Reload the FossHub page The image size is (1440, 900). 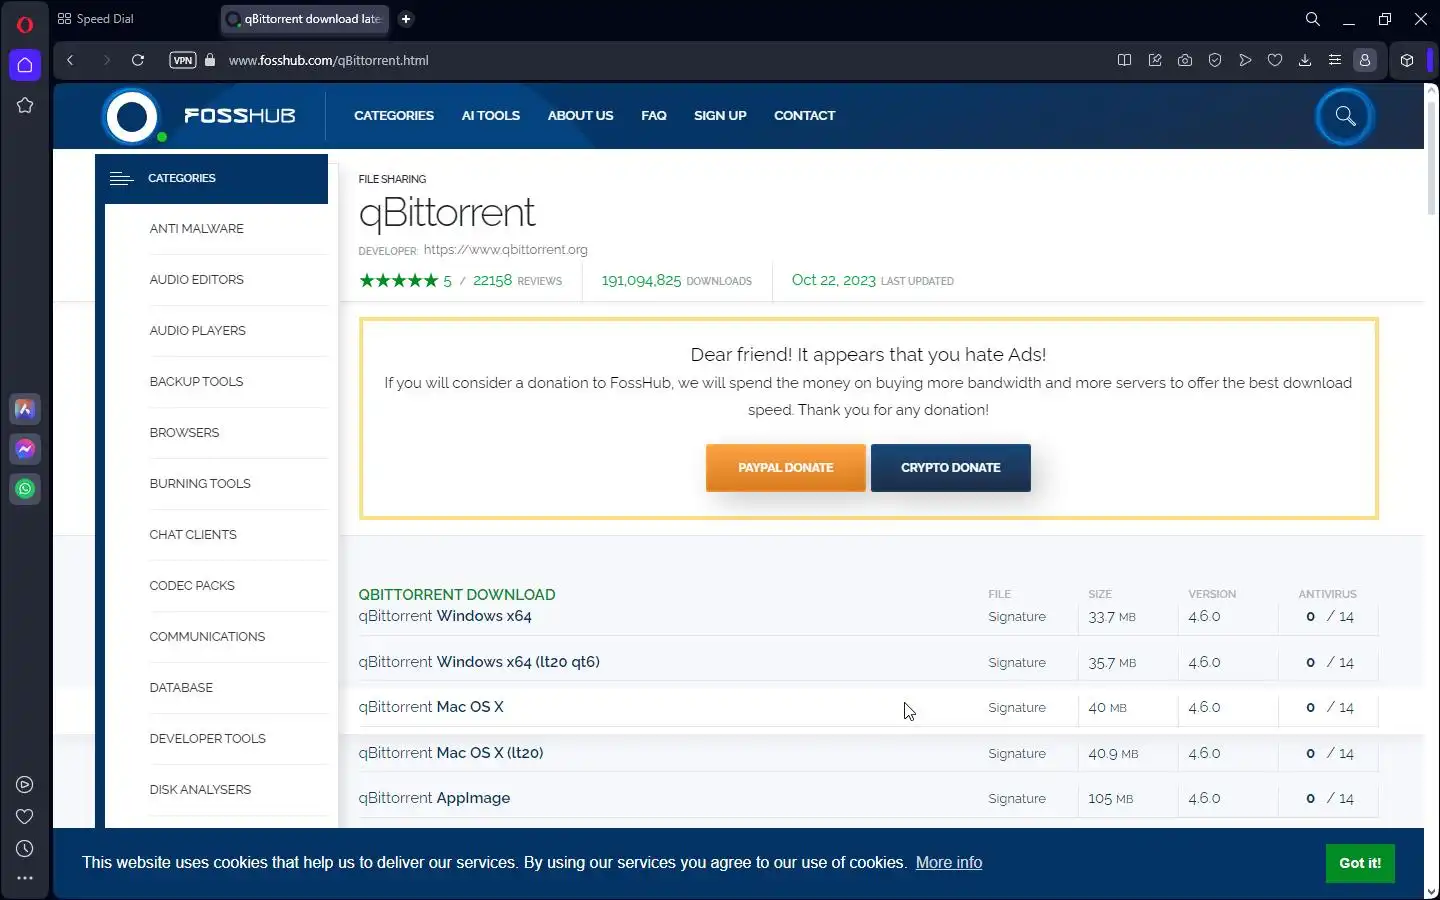(x=138, y=60)
